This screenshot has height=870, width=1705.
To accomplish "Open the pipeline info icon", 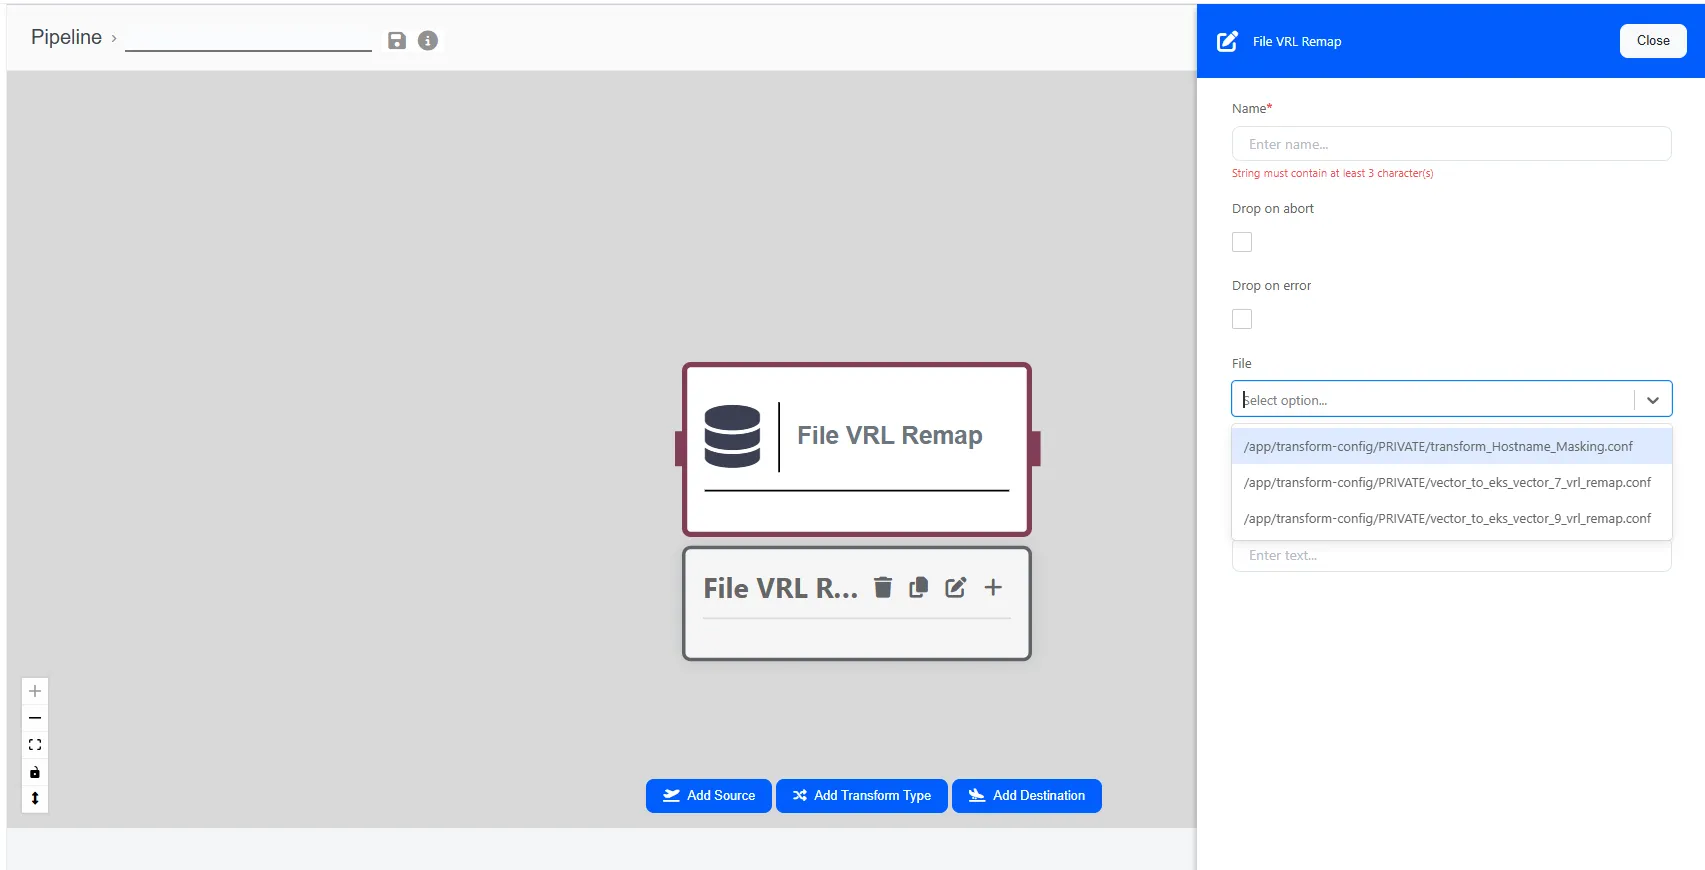I will [x=428, y=41].
